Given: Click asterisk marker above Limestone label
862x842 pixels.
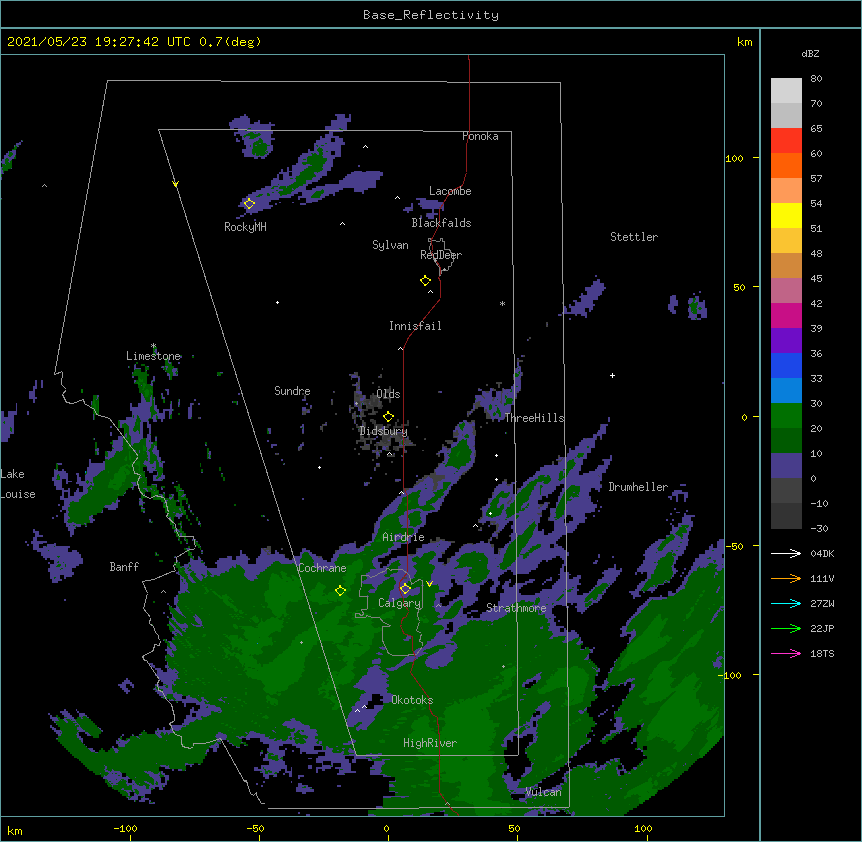Looking at the screenshot, I should (x=153, y=346).
